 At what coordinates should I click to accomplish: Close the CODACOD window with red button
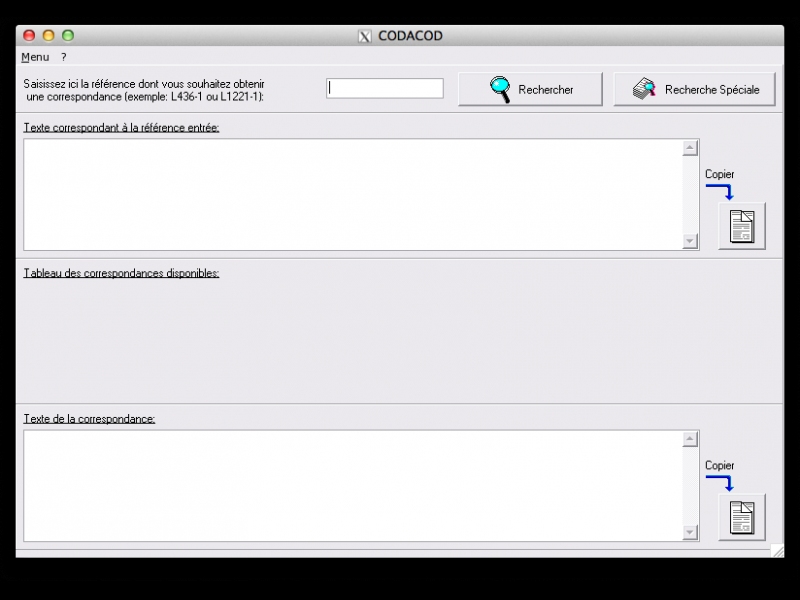pos(29,36)
